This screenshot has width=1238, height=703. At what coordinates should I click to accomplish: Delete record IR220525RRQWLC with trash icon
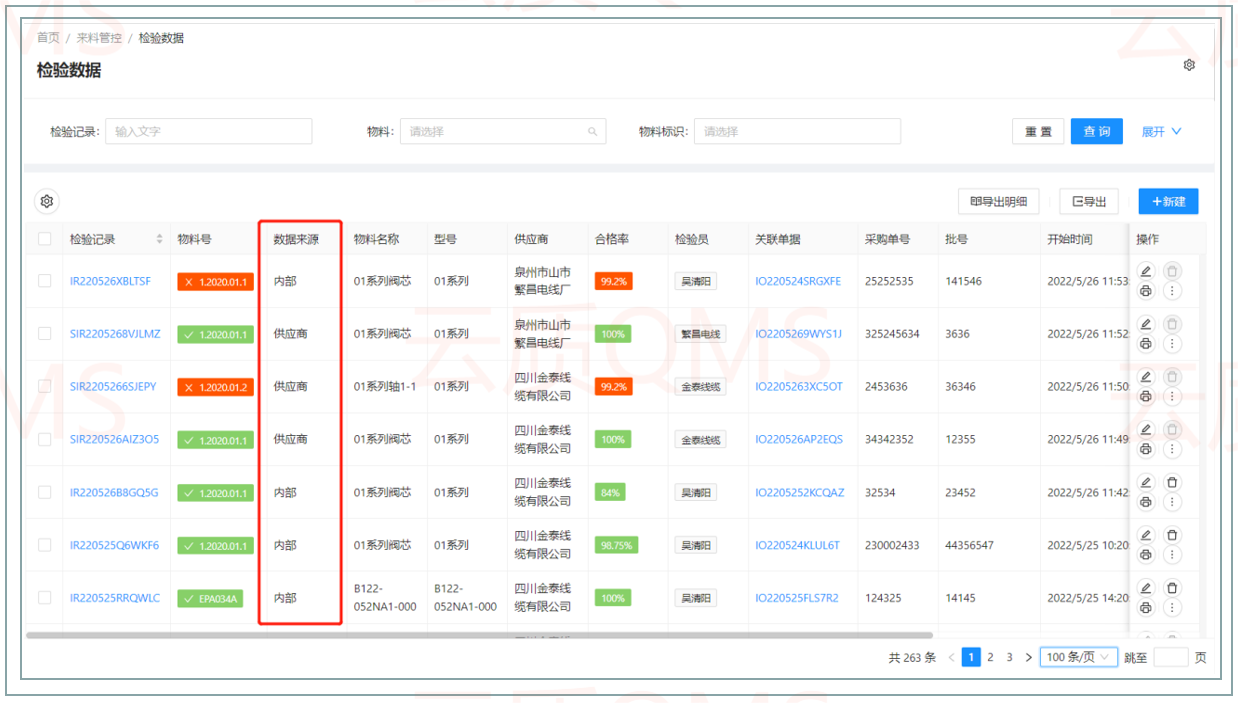click(1173, 588)
